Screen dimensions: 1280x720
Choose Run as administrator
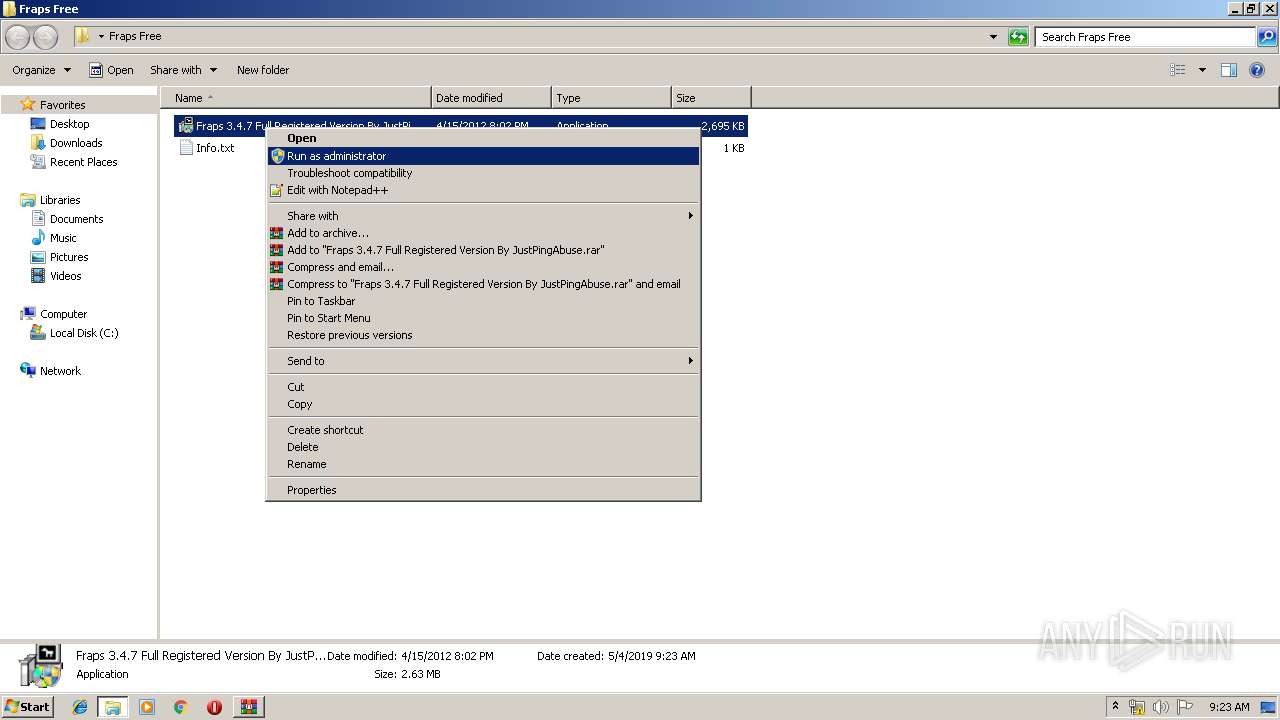(x=483, y=156)
